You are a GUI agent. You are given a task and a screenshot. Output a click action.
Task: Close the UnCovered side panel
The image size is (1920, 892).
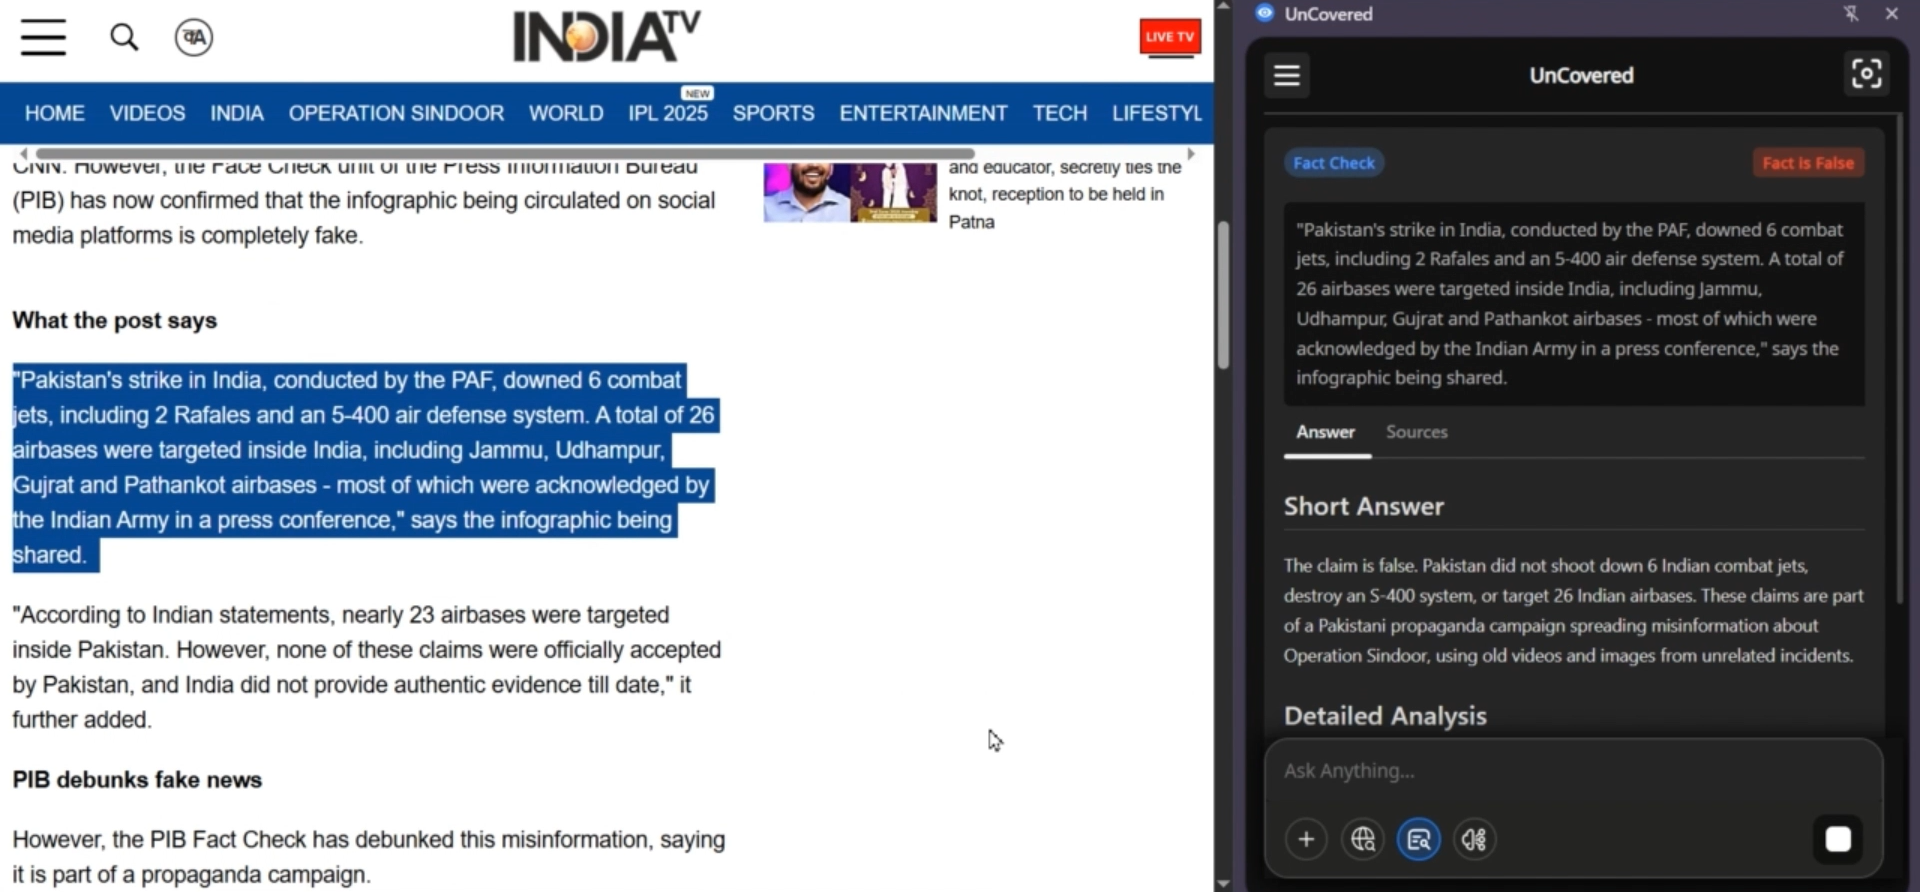point(1891,13)
